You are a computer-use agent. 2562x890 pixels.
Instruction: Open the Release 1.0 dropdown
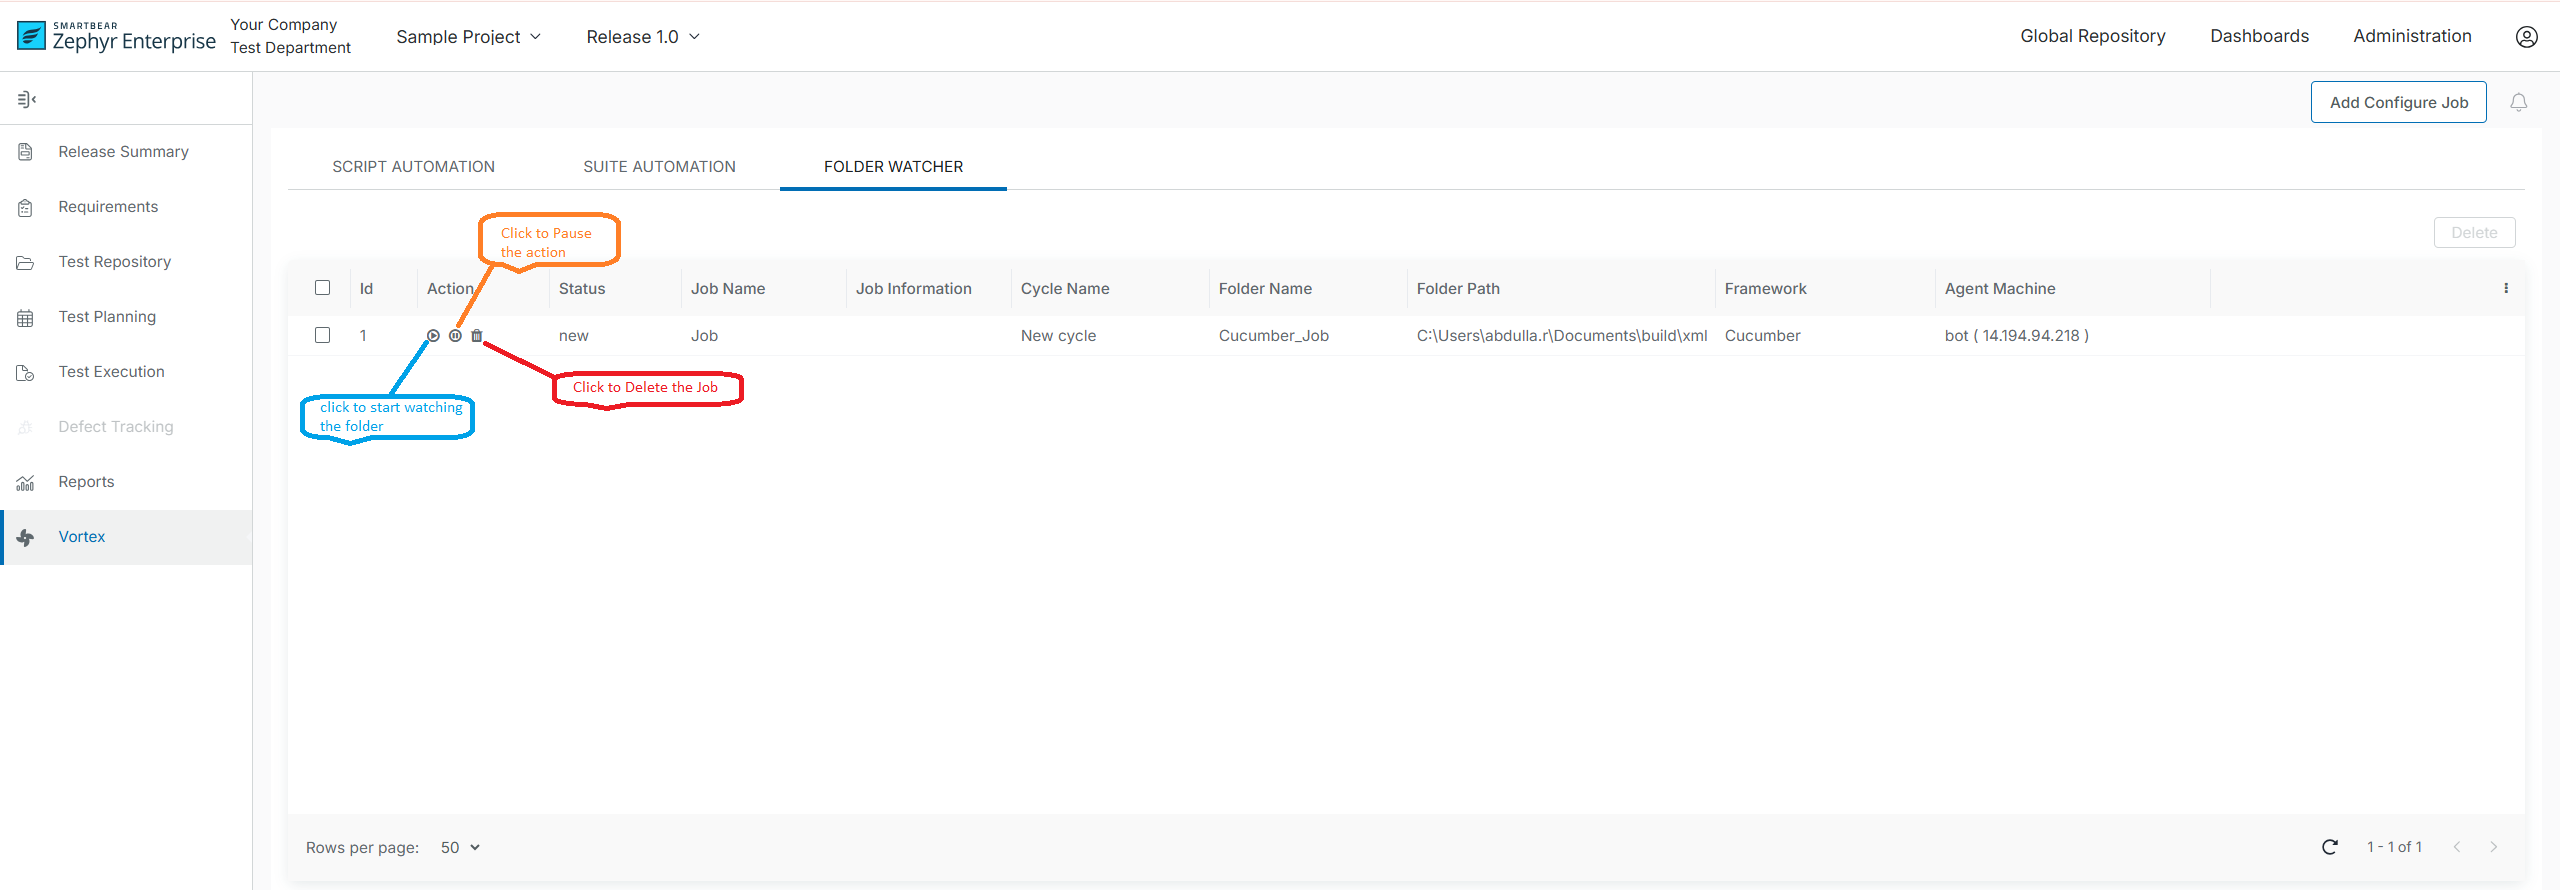click(642, 37)
